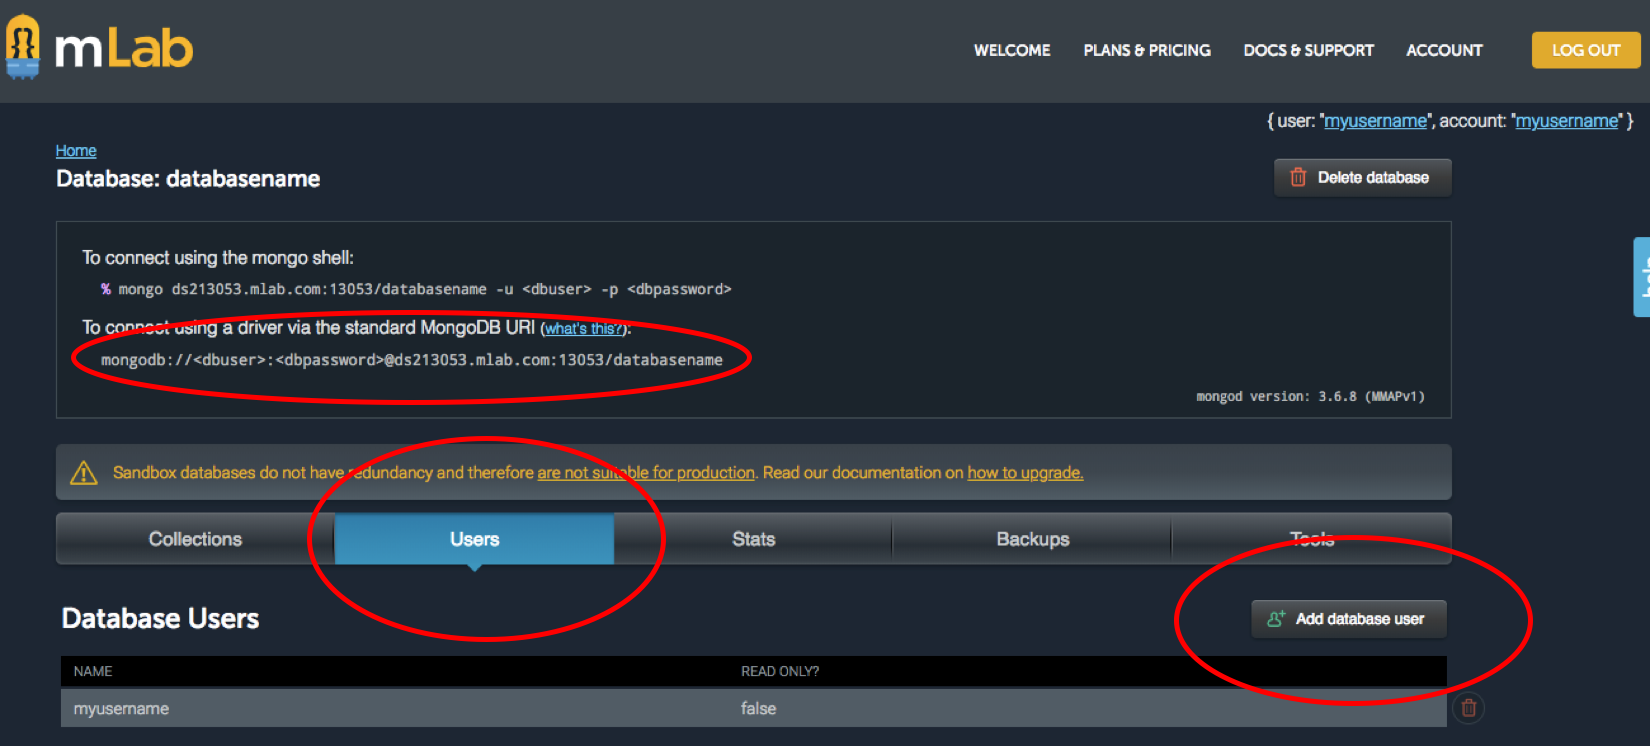Viewport: 1650px width, 746px height.
Task: Go to ACCOUNT menu item
Action: coord(1444,50)
